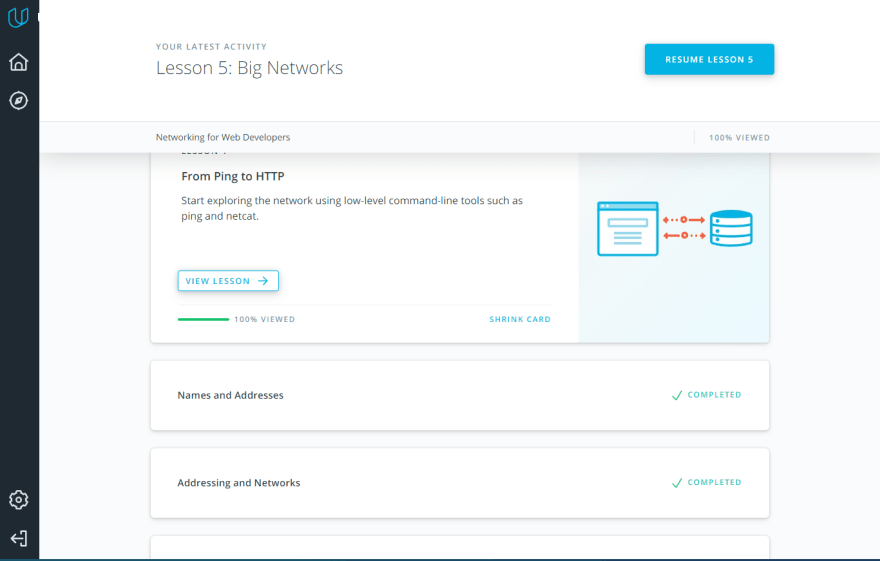
Task: Click Networking for Web Developers course title
Action: tap(223, 137)
